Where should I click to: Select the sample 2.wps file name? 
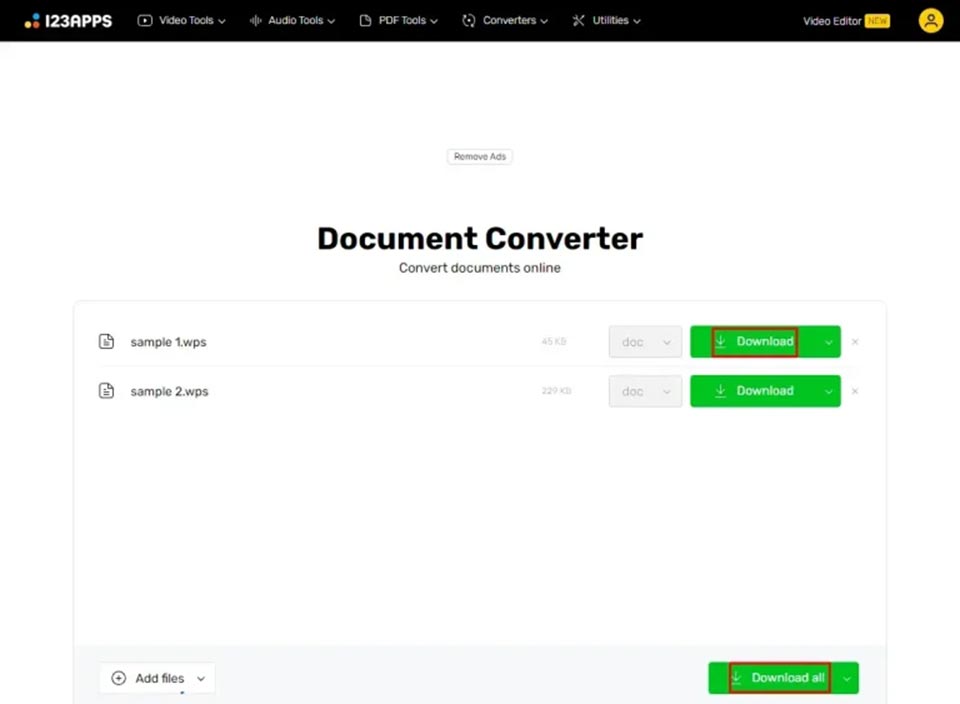point(170,391)
